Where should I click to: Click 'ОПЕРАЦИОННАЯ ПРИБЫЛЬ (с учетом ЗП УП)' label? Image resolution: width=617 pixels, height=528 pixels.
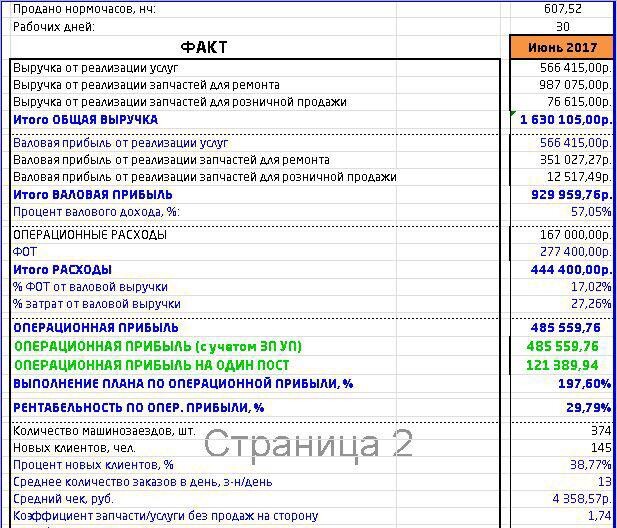[158, 346]
